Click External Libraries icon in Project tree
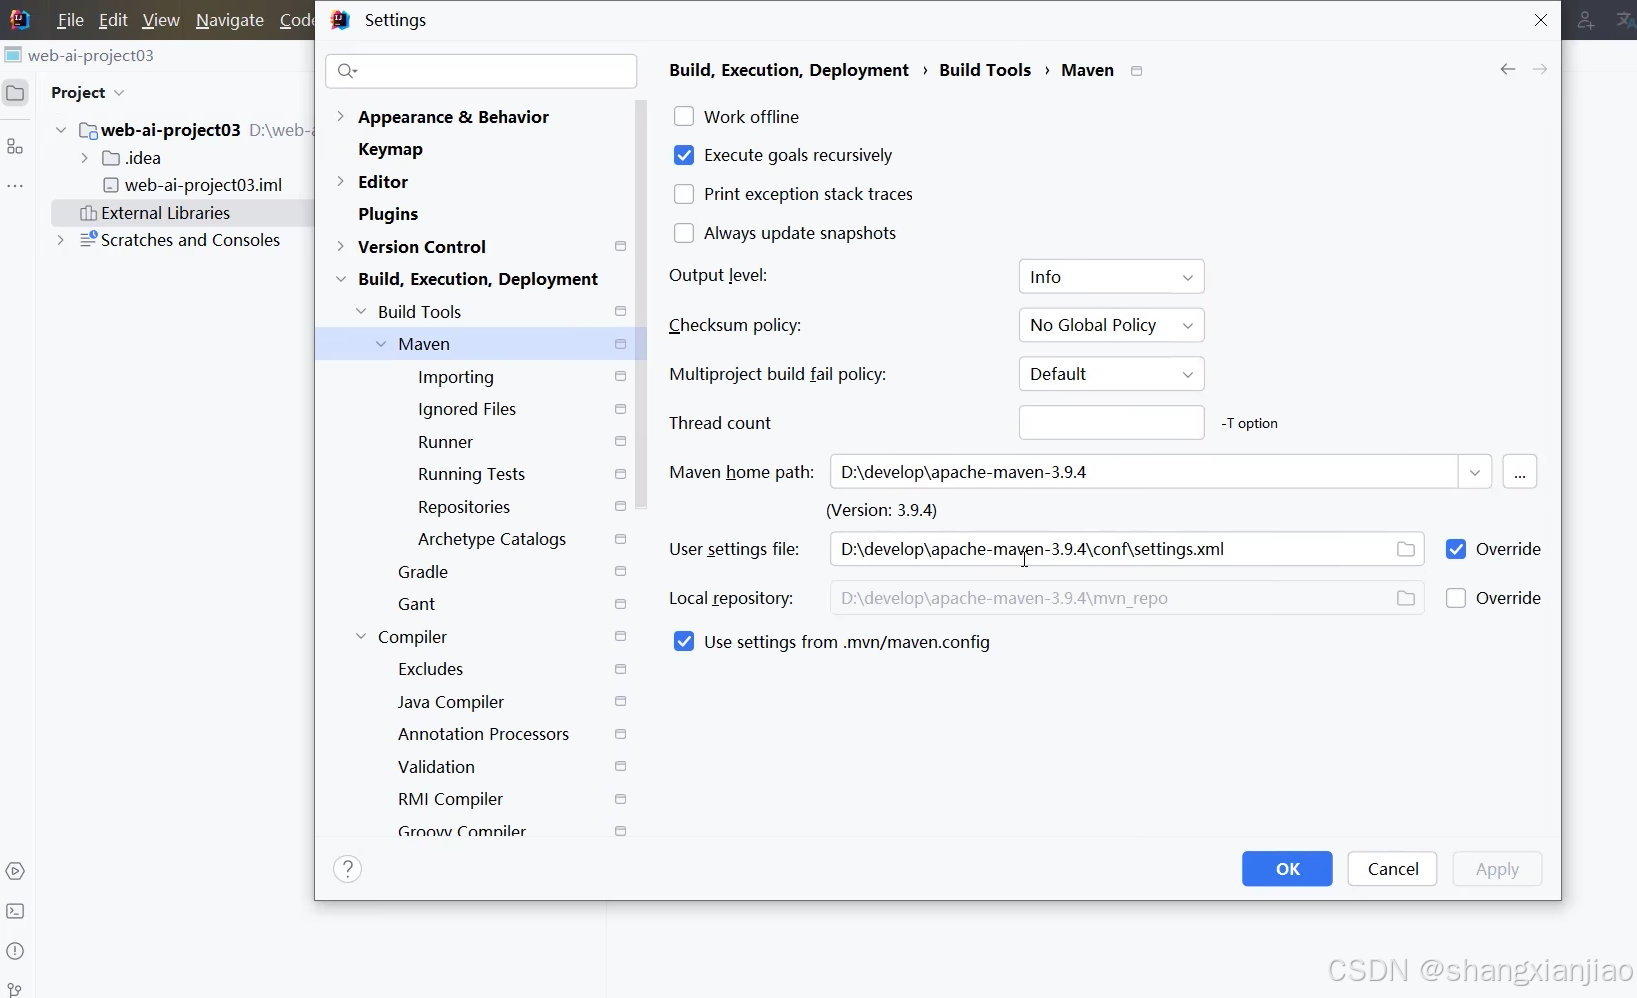1637x998 pixels. [88, 213]
